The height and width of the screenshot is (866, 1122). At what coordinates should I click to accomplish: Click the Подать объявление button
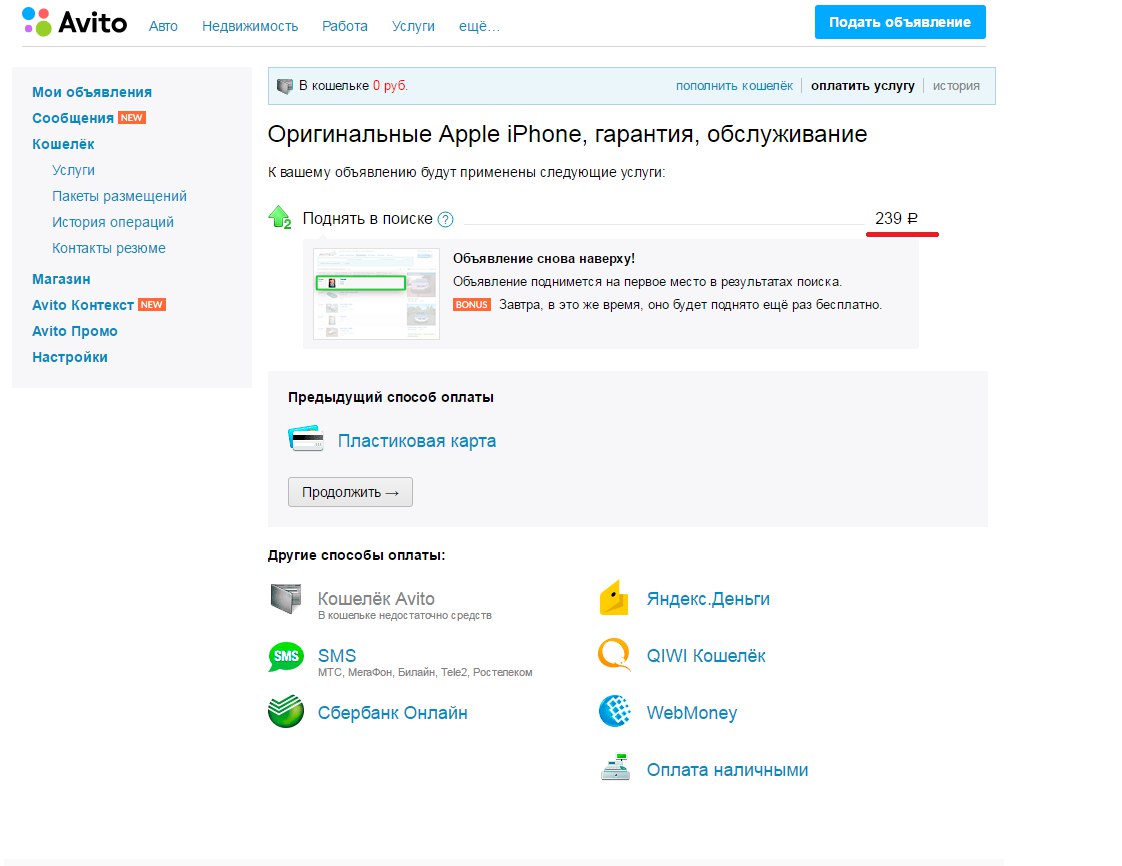900,22
